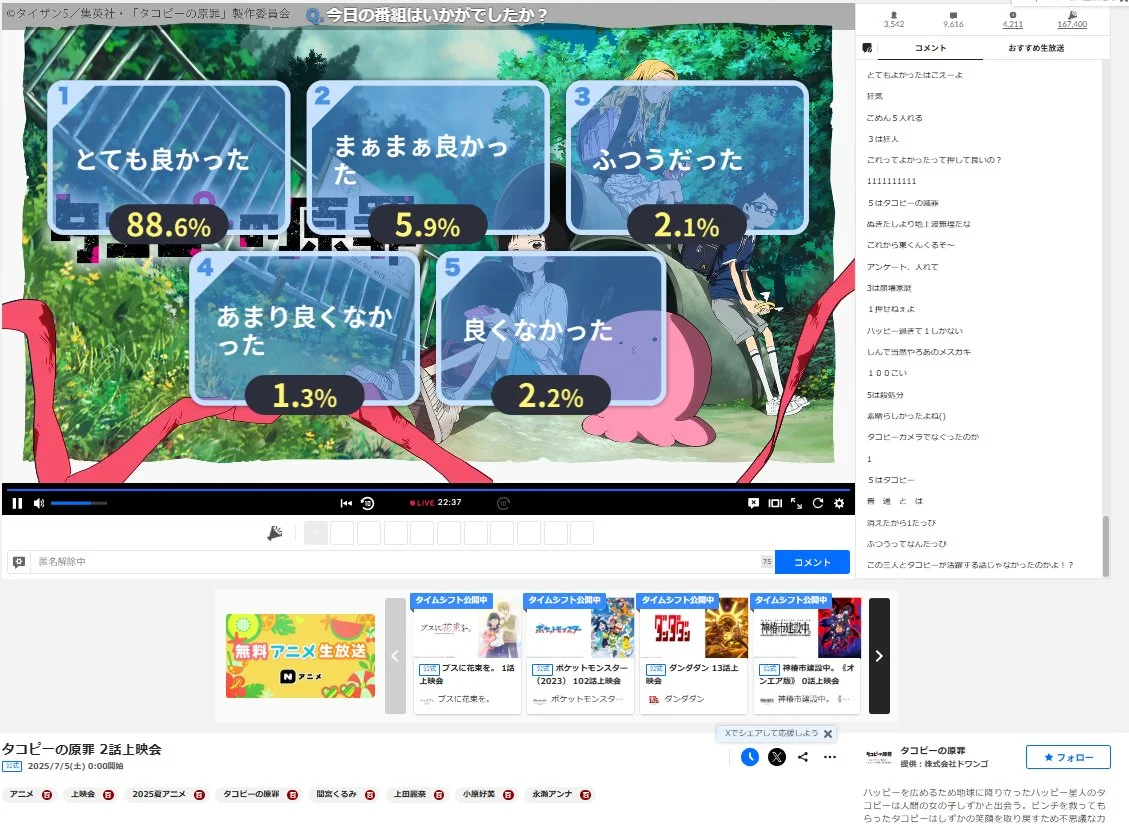The width and height of the screenshot is (1129, 824).
Task: Switch to the おすすめ生放送 tab
Action: coord(1036,48)
